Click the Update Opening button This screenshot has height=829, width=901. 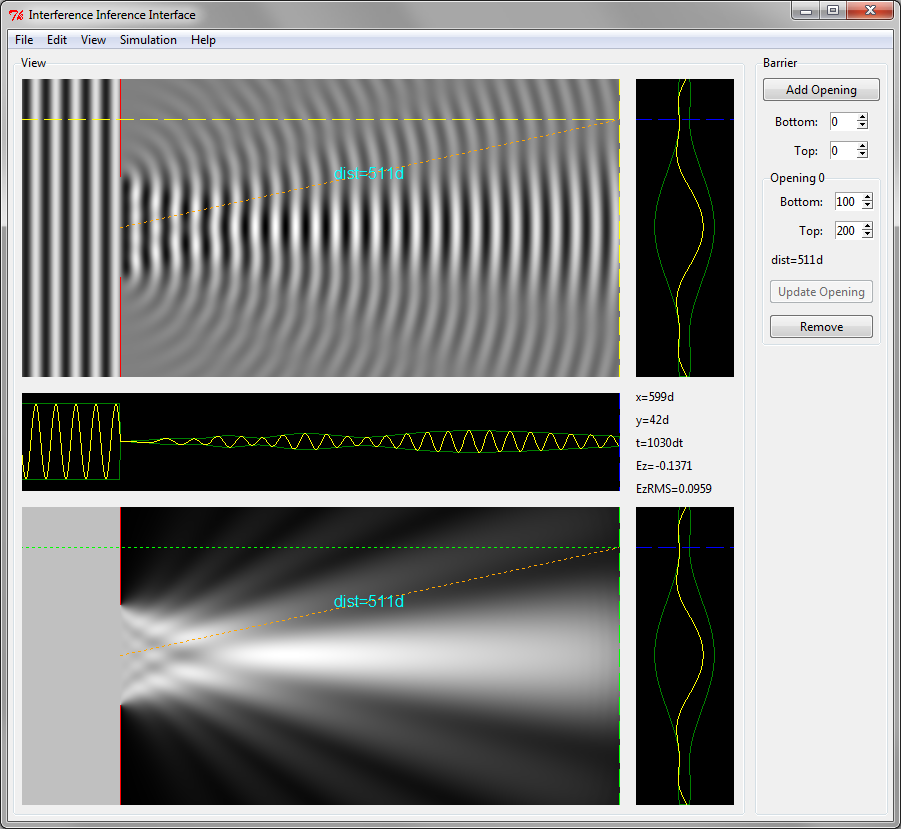821,292
